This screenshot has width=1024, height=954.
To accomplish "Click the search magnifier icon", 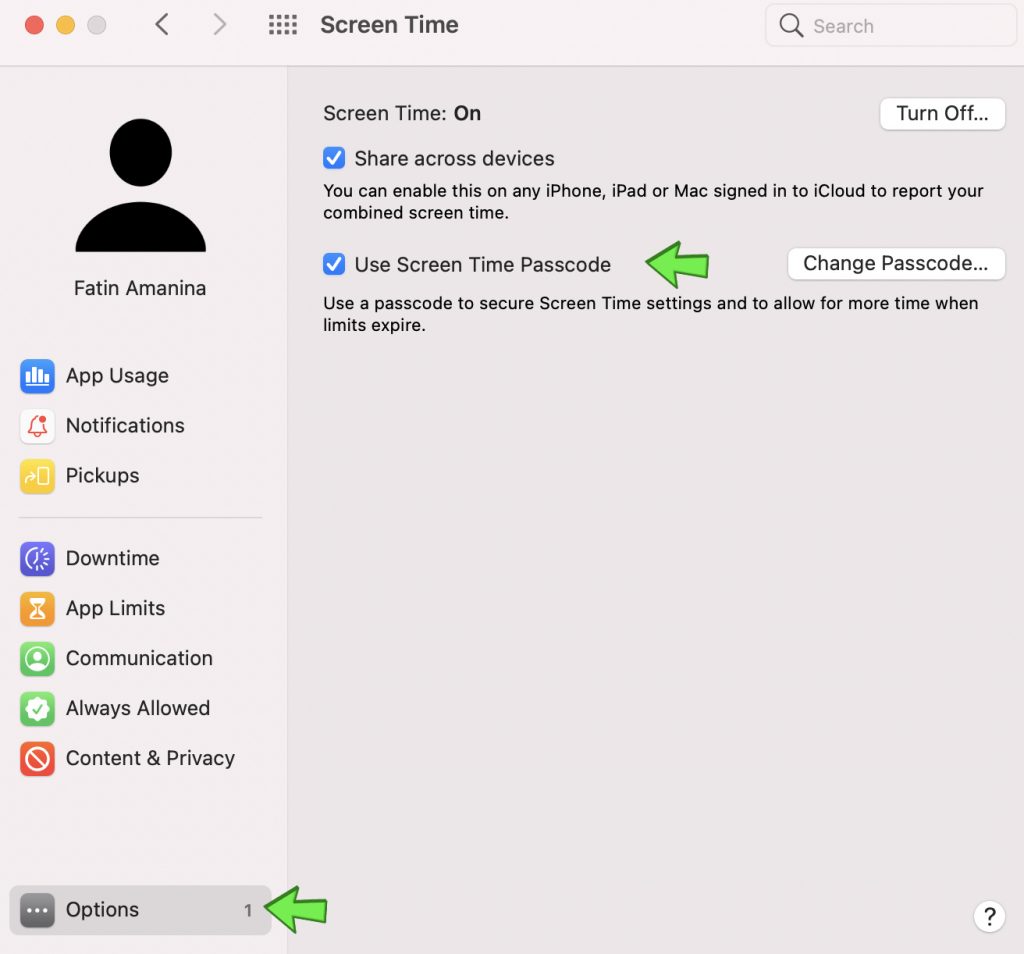I will [x=791, y=25].
